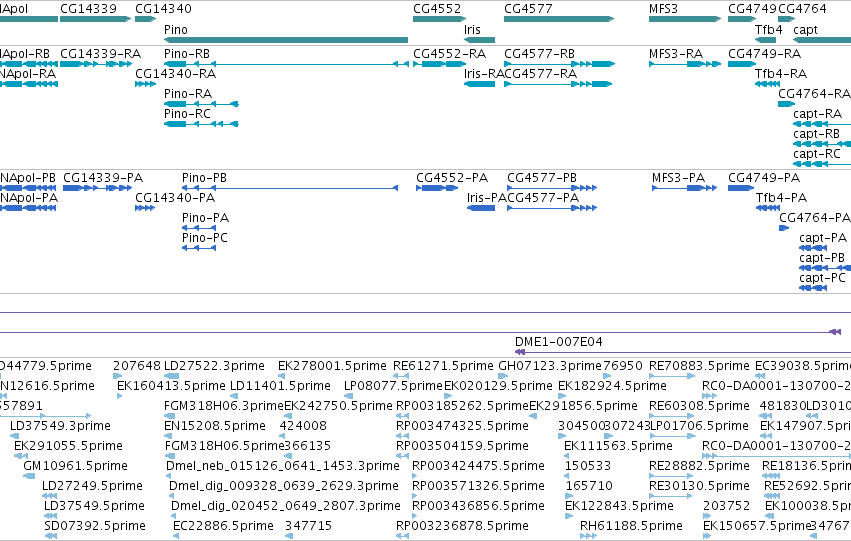Click the LP08077.5prime EST label
851x541 pixels.
click(393, 386)
